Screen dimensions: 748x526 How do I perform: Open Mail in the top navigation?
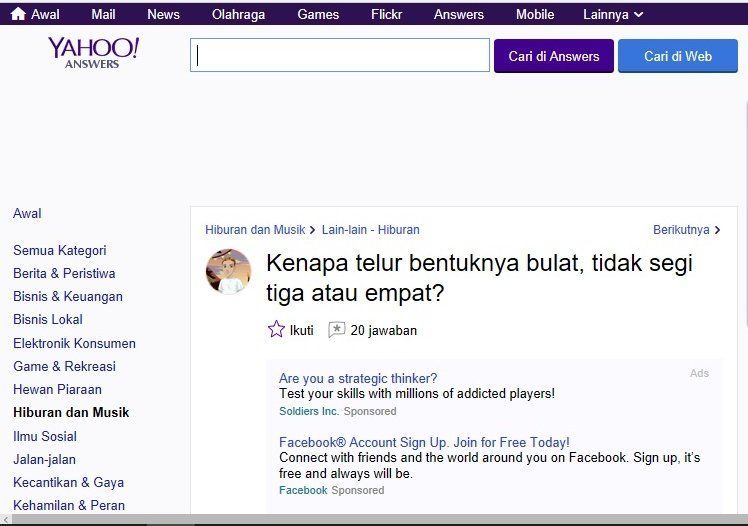pyautogui.click(x=103, y=14)
